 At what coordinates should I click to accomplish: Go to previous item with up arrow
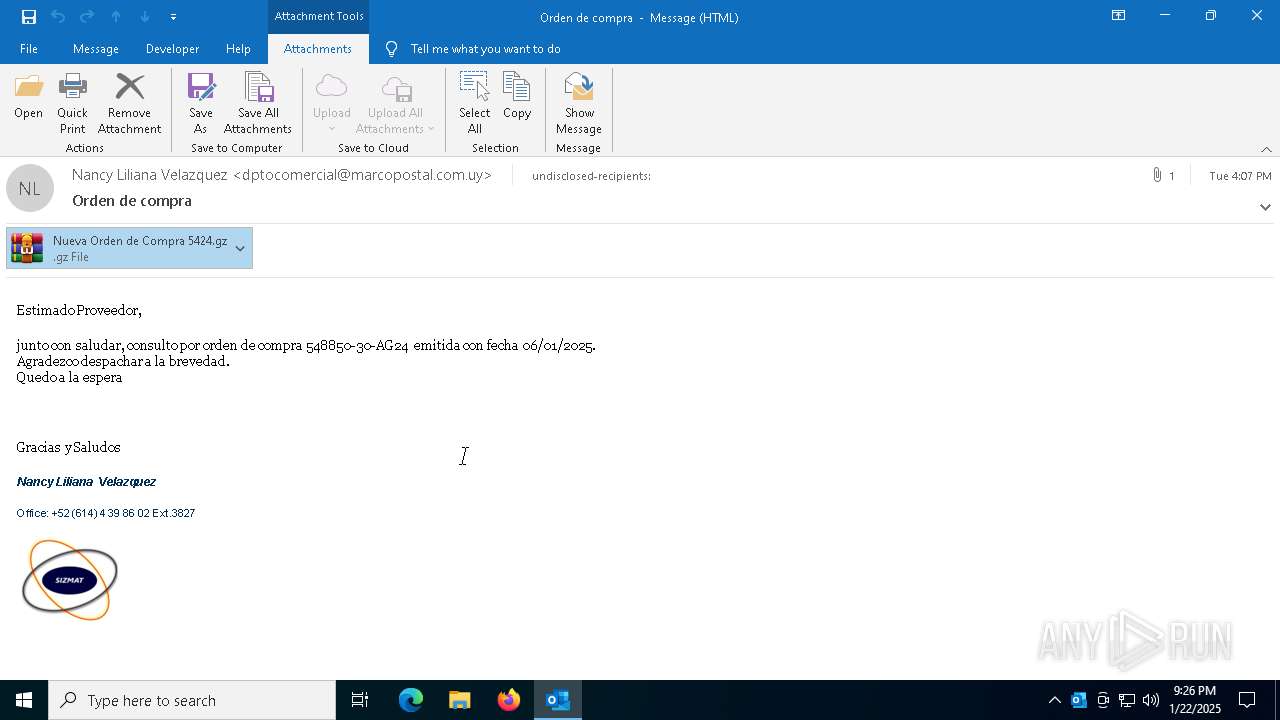(x=116, y=17)
